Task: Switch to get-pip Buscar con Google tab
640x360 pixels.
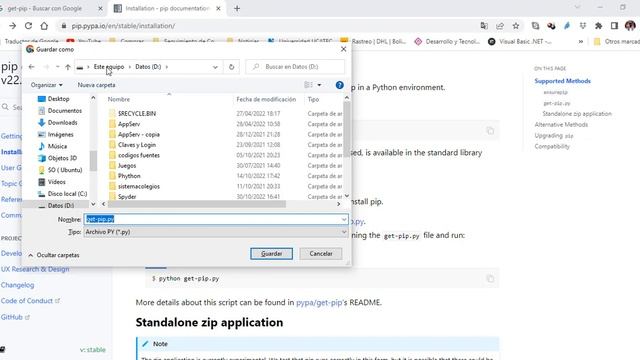Action: pos(44,9)
